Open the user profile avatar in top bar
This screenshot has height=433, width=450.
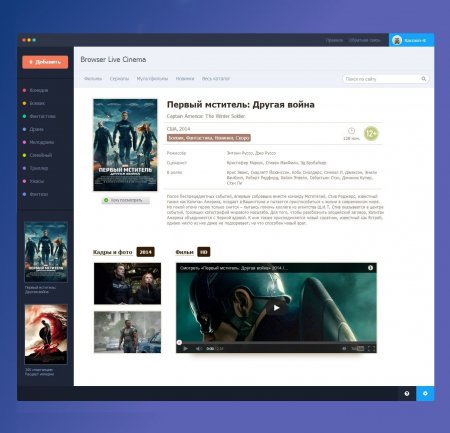397,40
